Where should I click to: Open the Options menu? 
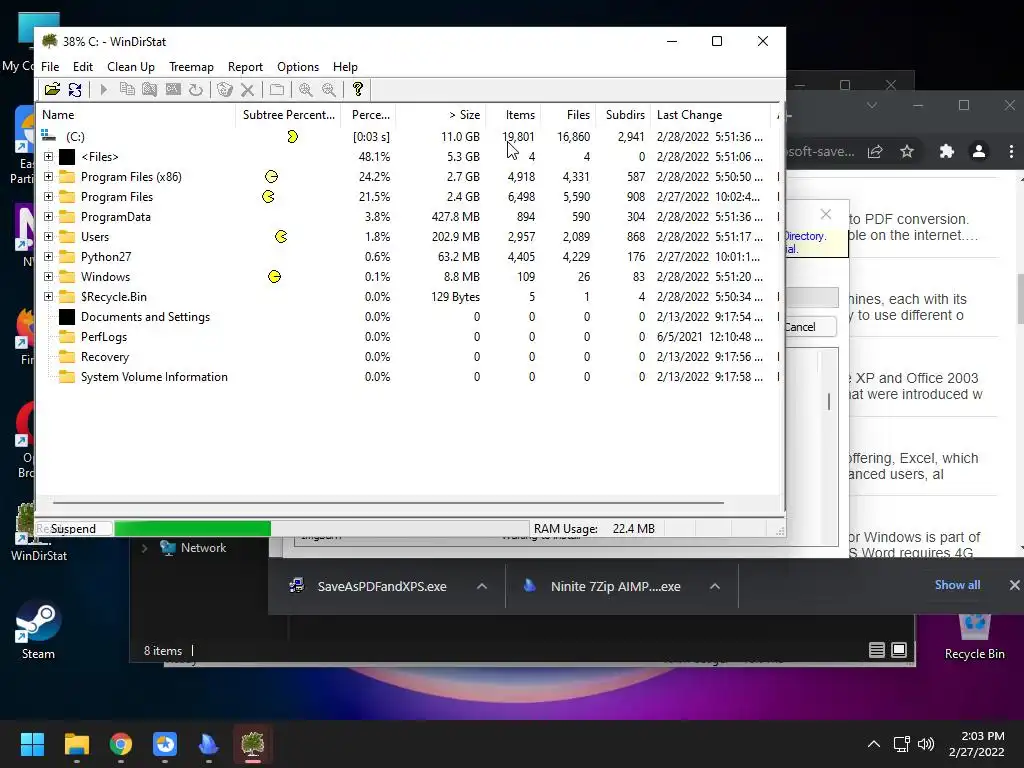tap(298, 67)
